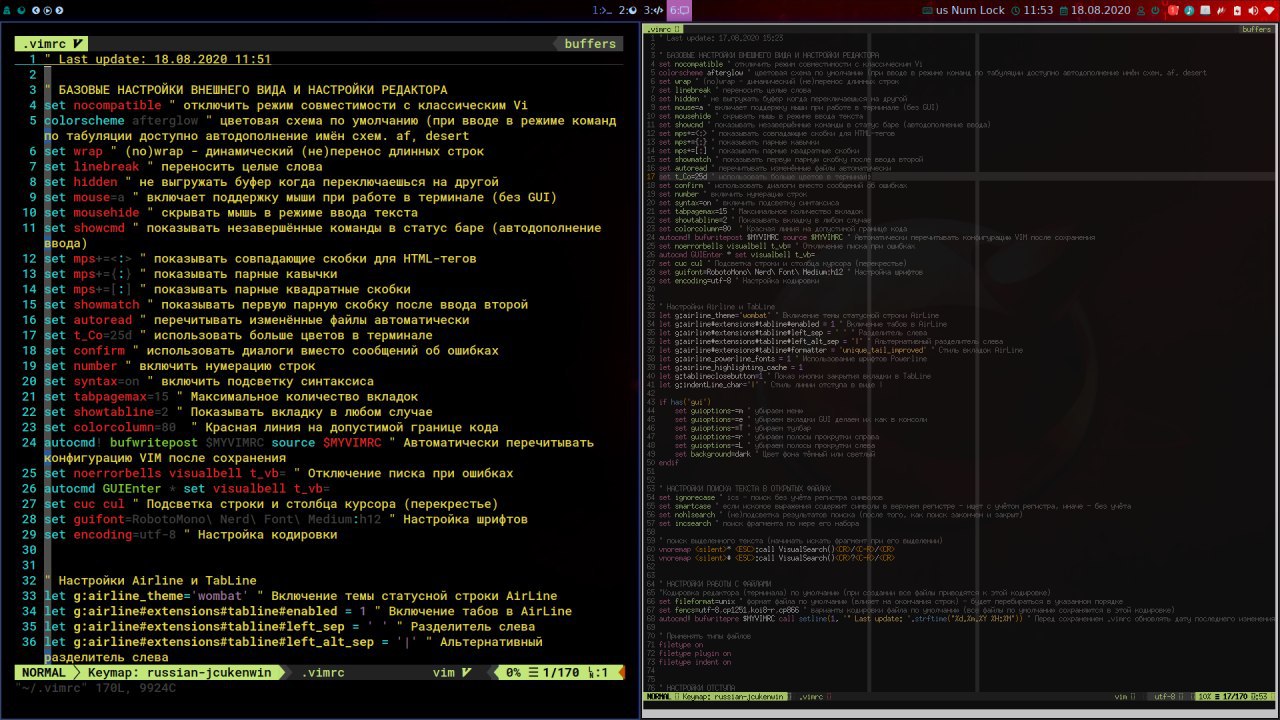Click the keyboard layout icon
This screenshot has height=720, width=1280.
tap(926, 10)
